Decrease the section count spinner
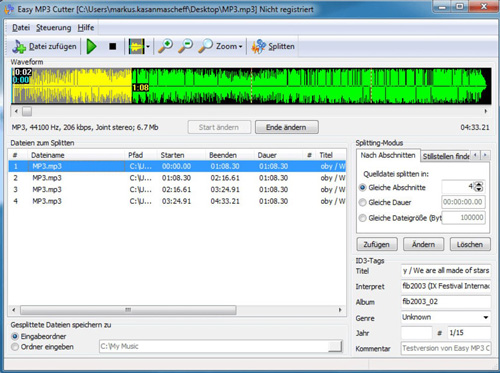Image resolution: width=500 pixels, height=373 pixels. (479, 189)
